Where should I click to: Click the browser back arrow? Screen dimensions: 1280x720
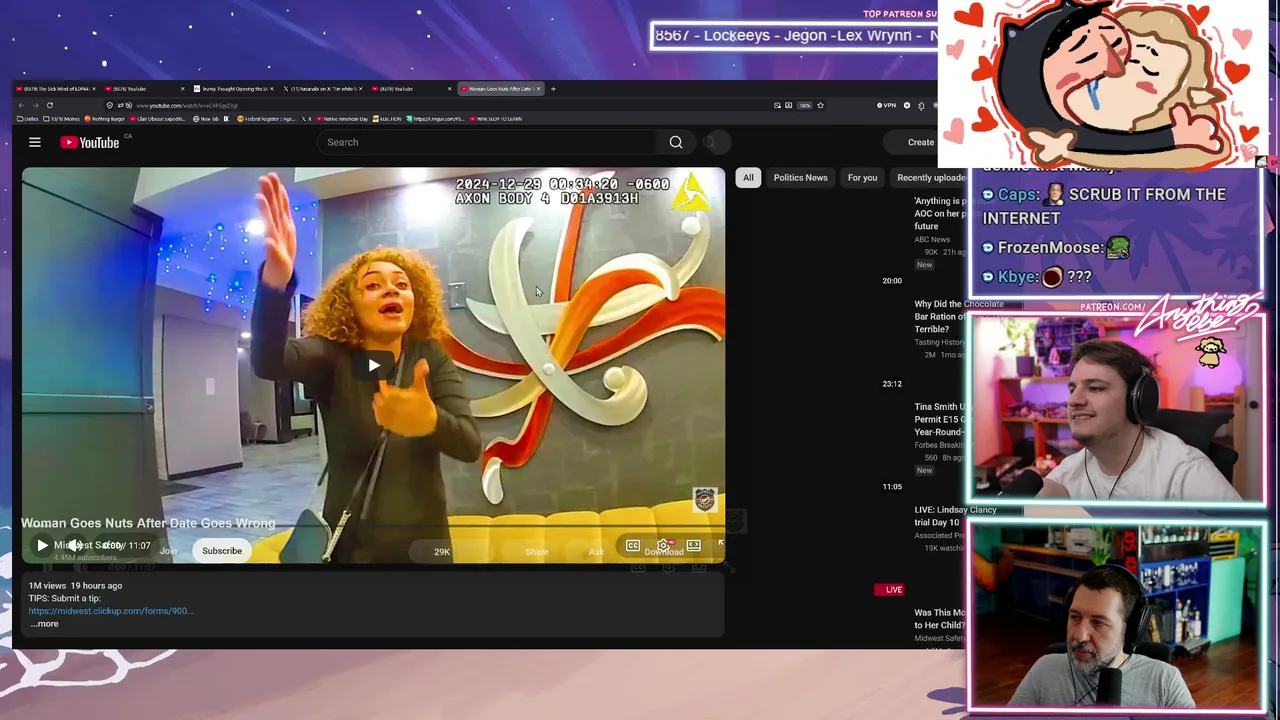tap(21, 105)
